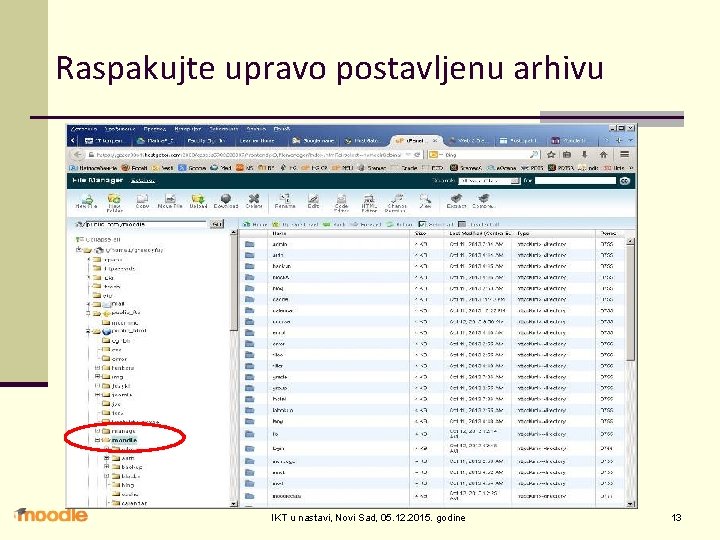Select the login folder row

coord(433,449)
